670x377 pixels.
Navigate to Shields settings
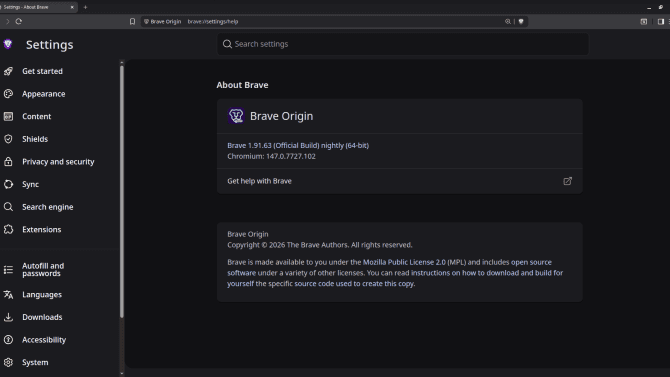pyautogui.click(x=35, y=139)
